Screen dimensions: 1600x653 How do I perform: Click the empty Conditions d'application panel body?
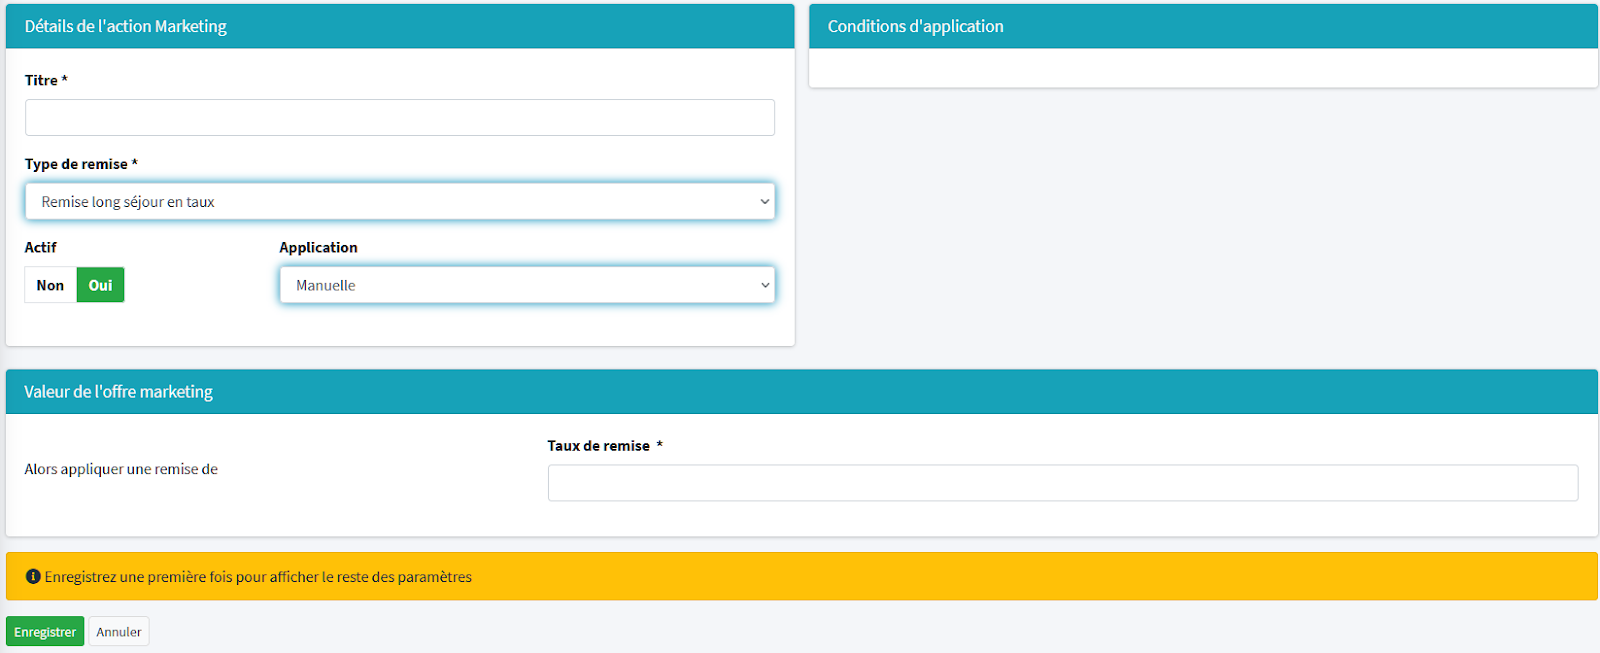tap(1202, 68)
